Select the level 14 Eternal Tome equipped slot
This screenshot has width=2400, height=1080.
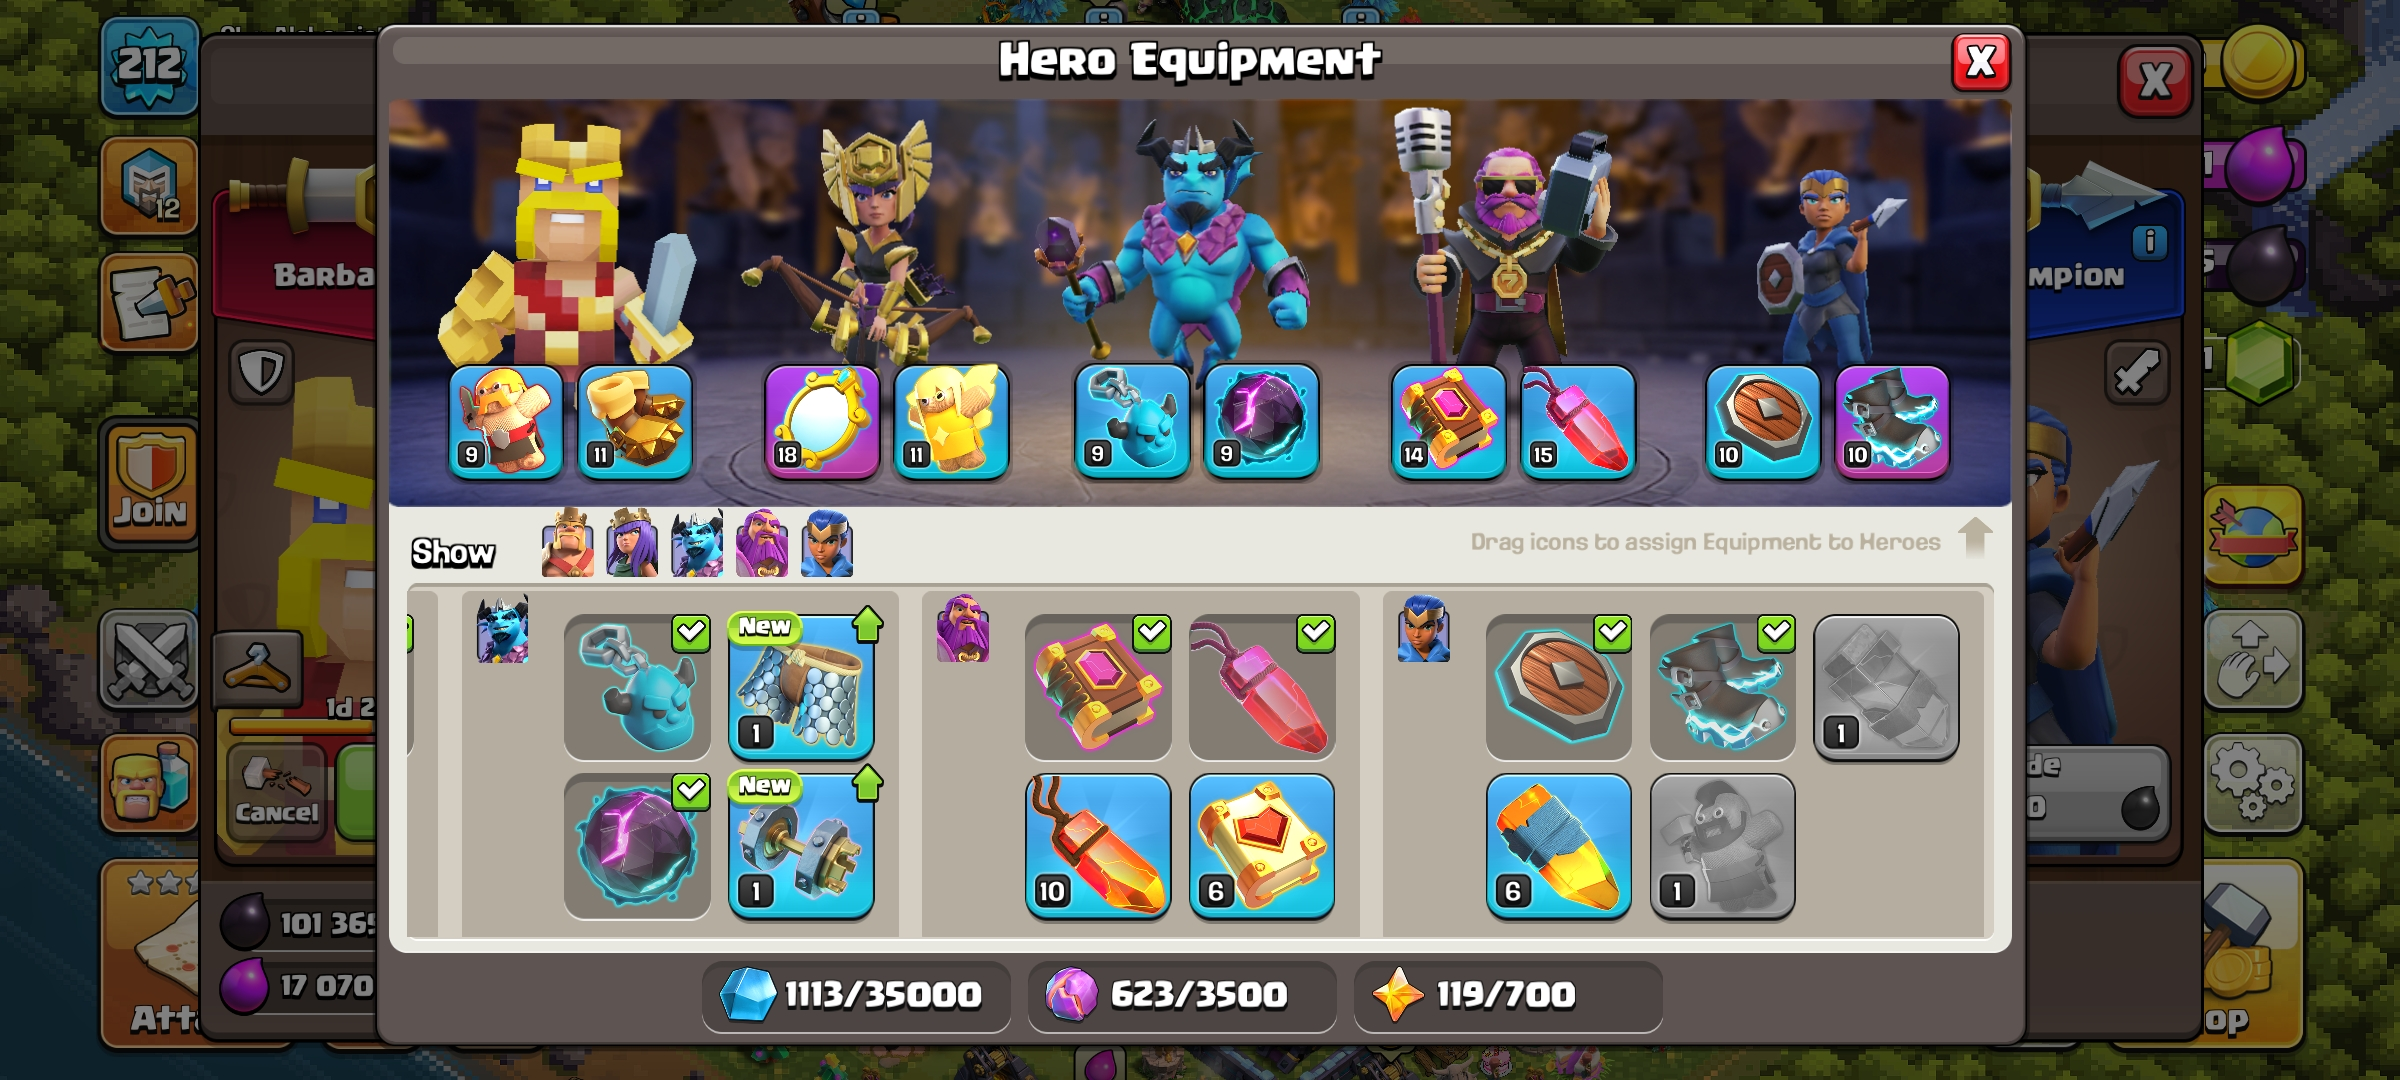click(1448, 422)
